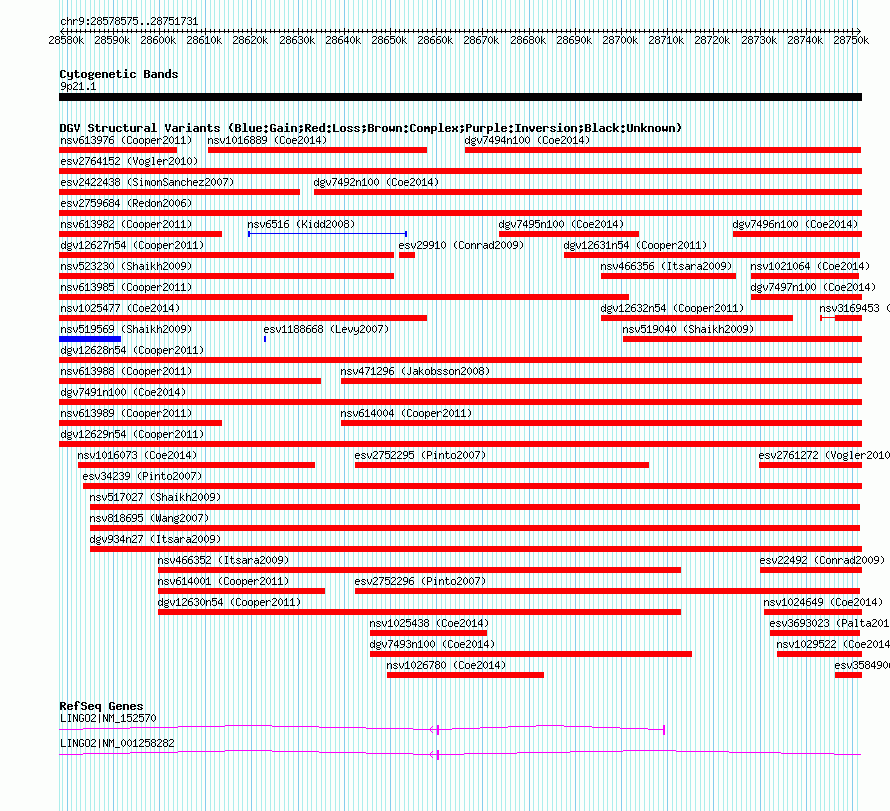Open nsv519040 (Shaikh2009) label
890x811 pixels.
(x=688, y=329)
